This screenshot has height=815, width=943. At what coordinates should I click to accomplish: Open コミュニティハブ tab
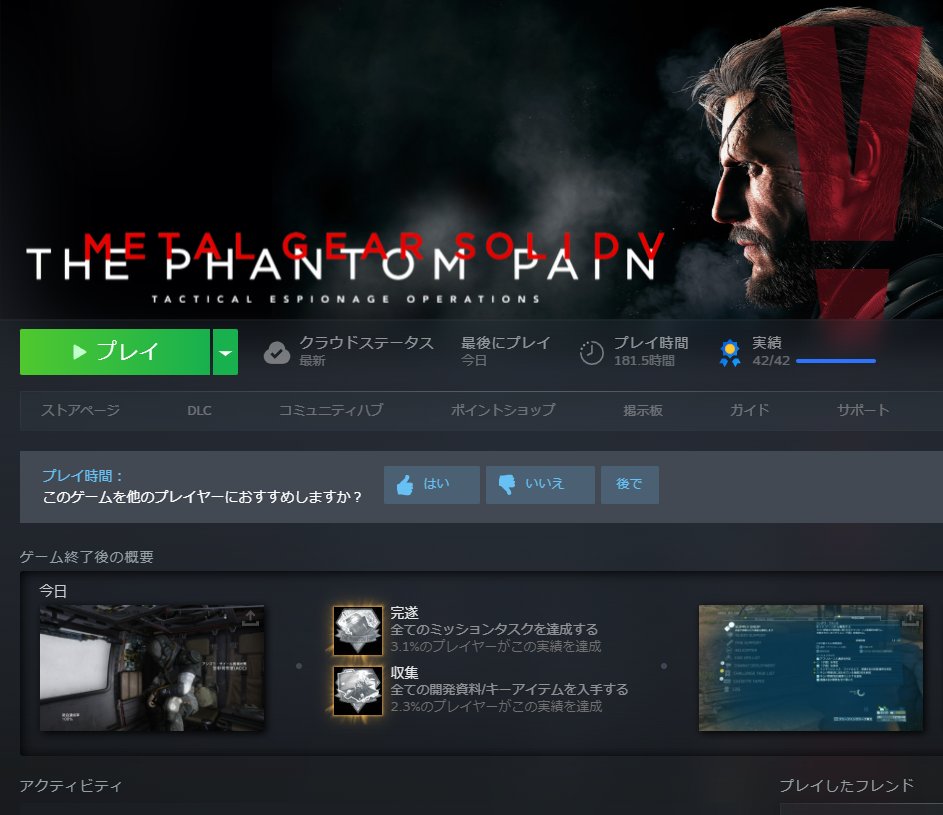(330, 410)
